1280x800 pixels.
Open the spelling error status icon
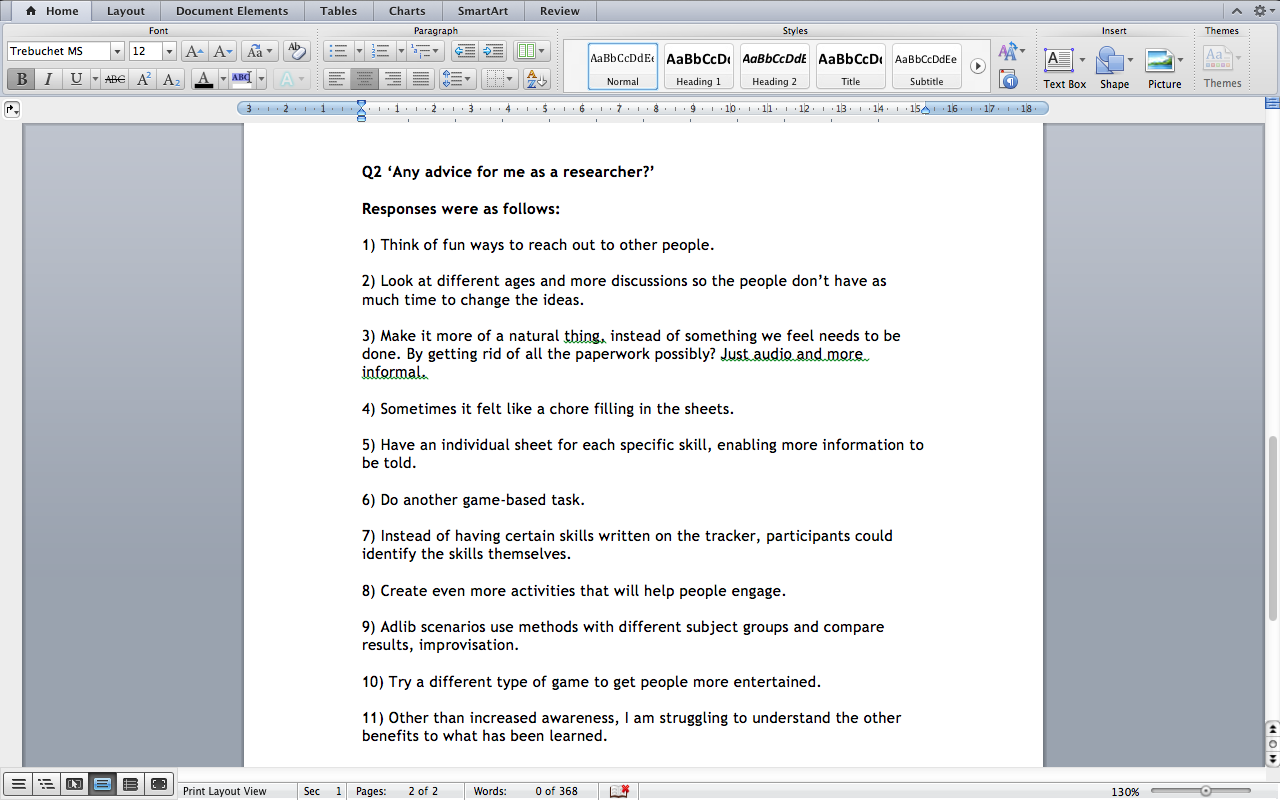click(x=619, y=791)
